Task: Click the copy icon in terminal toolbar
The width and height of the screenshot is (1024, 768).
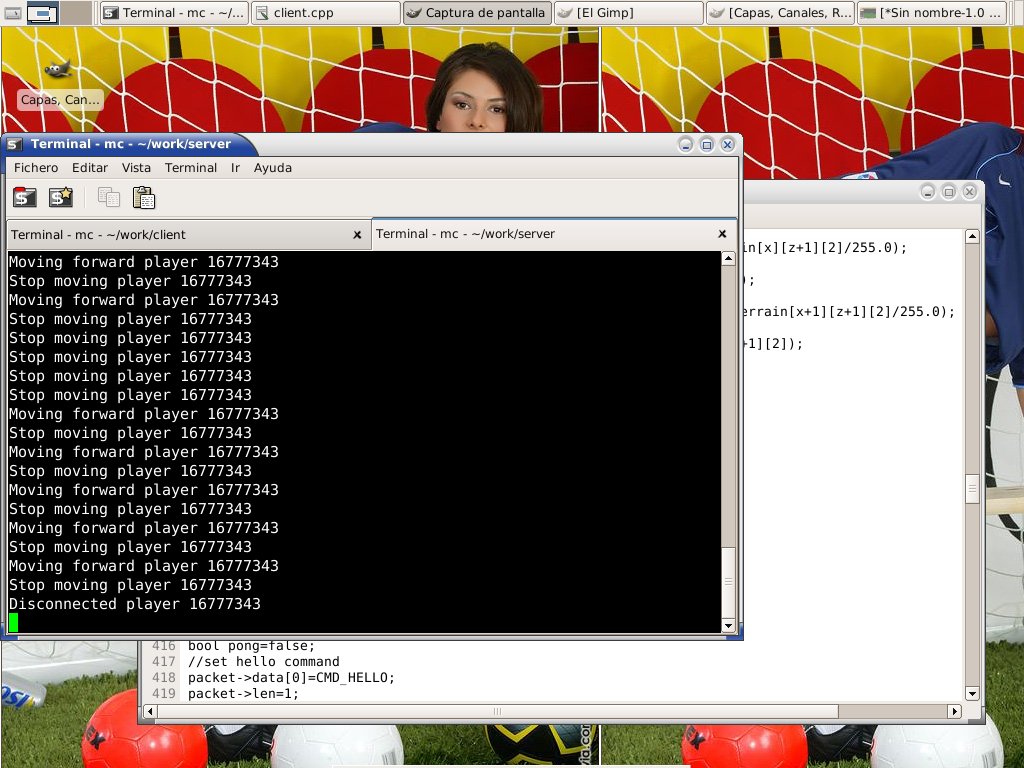Action: pyautogui.click(x=108, y=197)
